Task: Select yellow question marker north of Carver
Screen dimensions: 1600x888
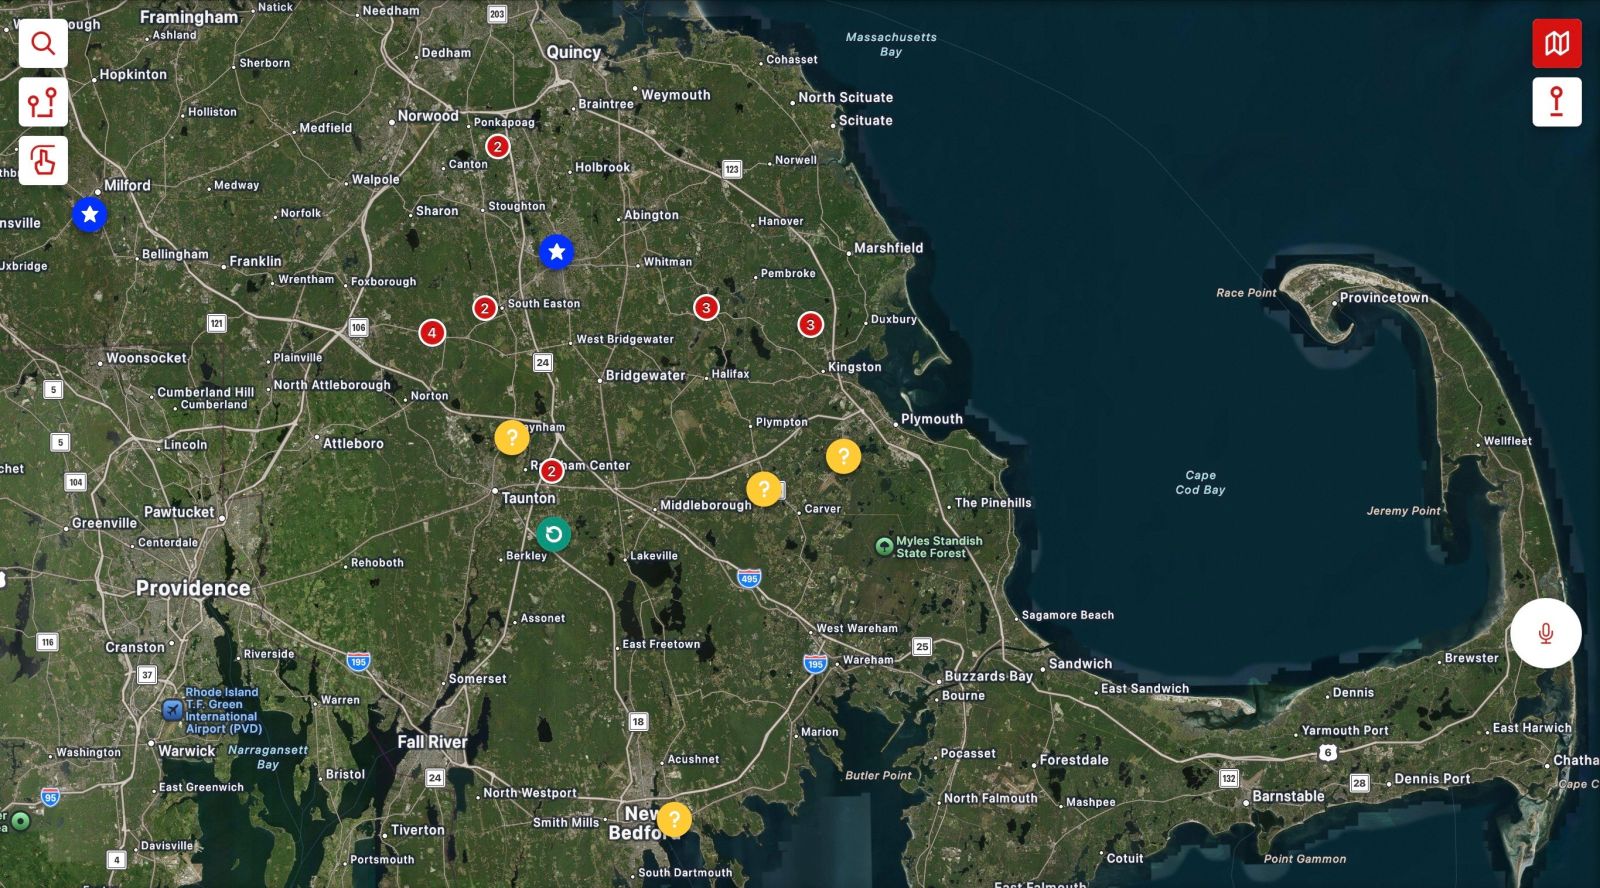Action: click(843, 456)
